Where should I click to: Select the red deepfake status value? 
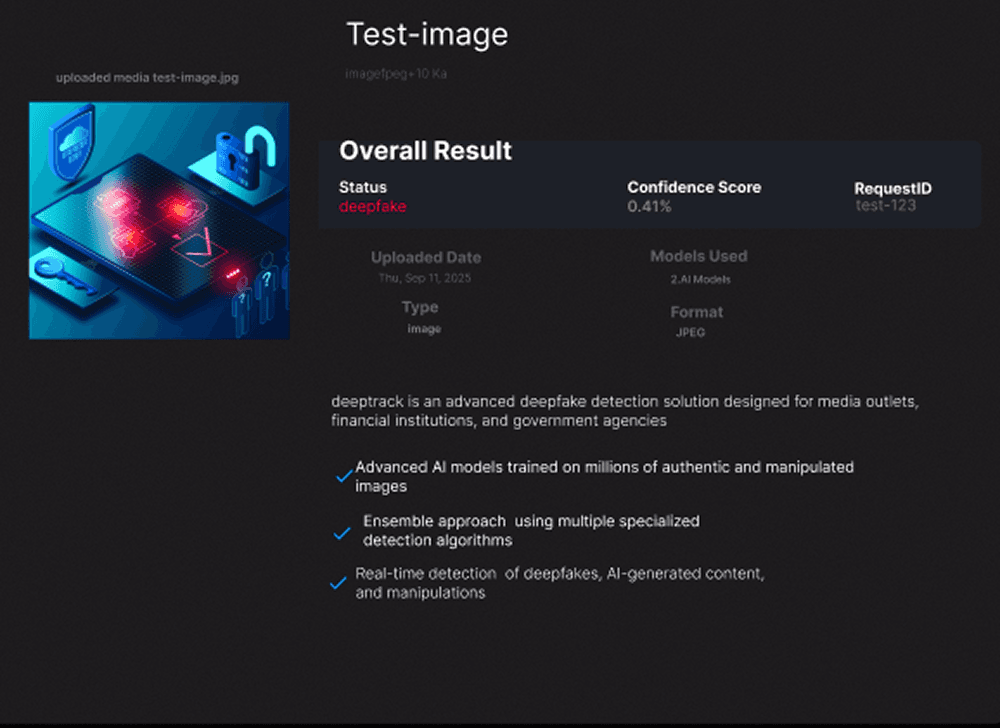[x=372, y=206]
